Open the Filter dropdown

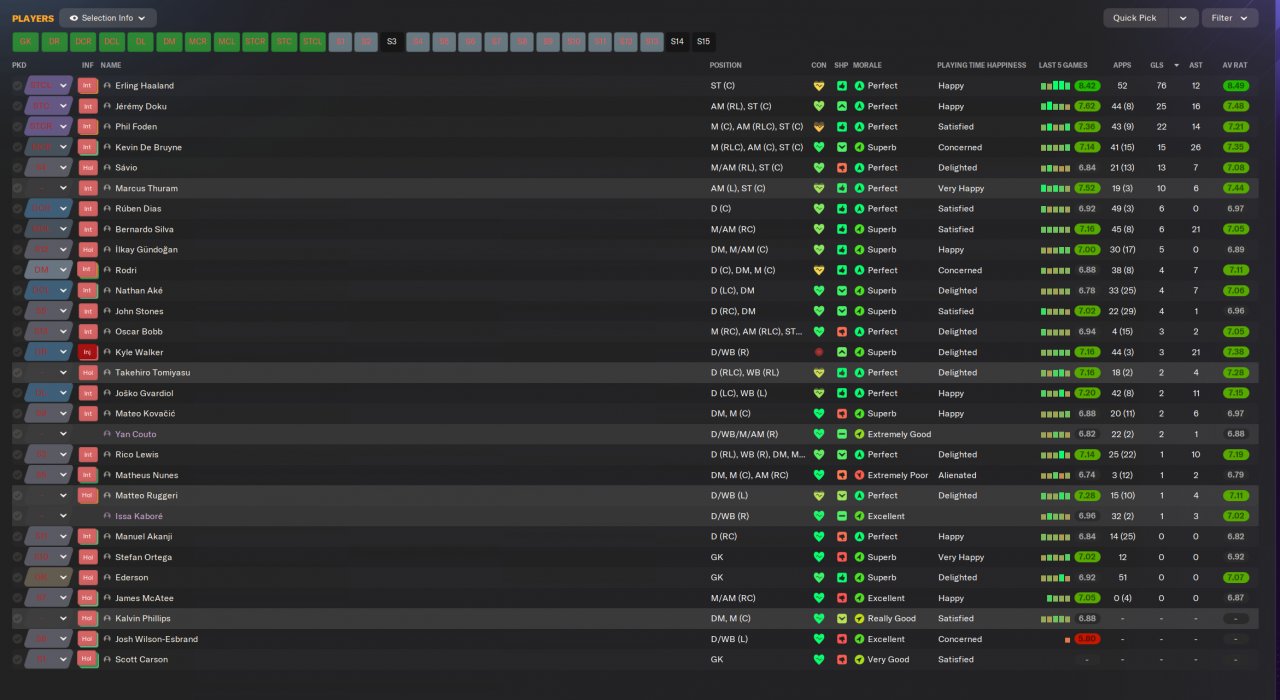point(1231,18)
